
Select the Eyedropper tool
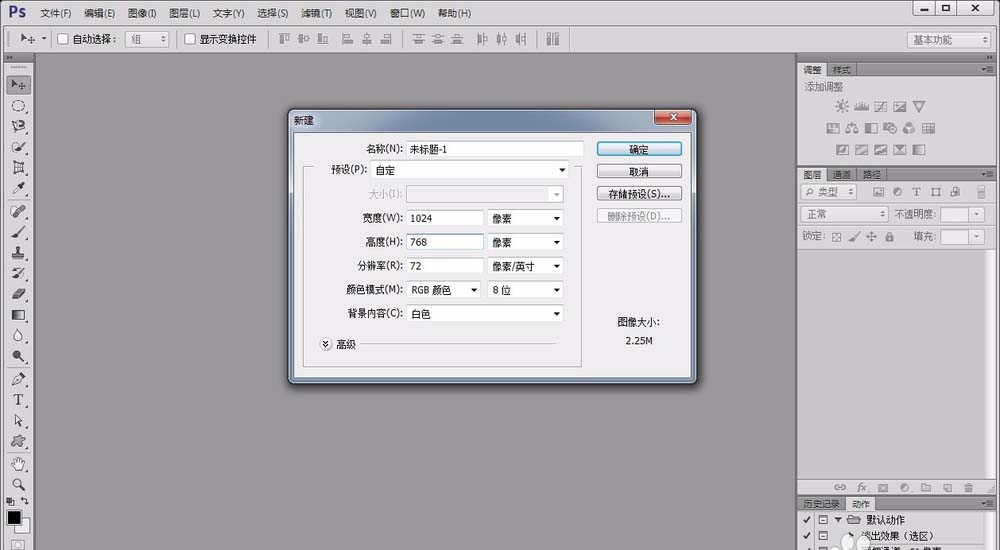click(x=18, y=189)
